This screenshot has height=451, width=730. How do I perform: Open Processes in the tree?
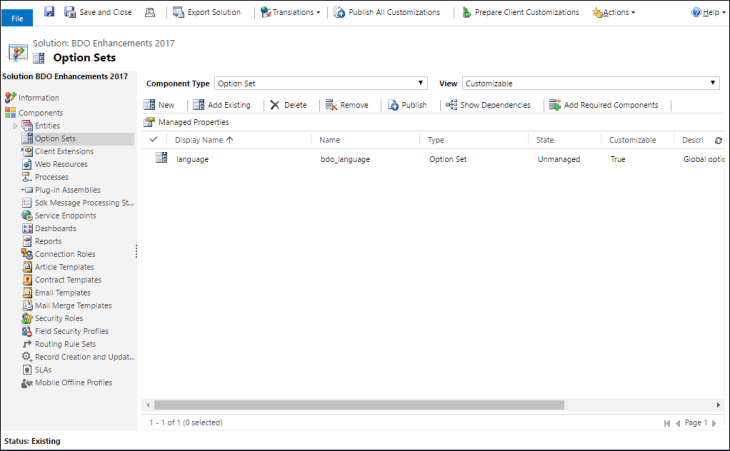[45, 177]
